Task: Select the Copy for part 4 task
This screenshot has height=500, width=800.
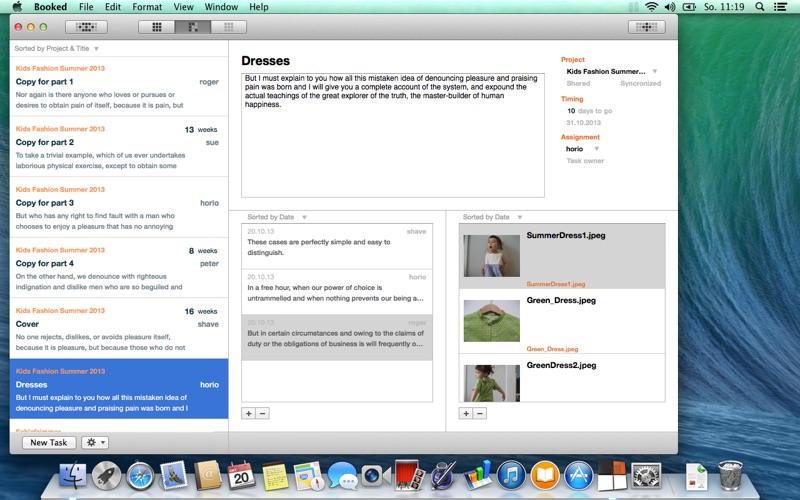Action: tap(119, 268)
